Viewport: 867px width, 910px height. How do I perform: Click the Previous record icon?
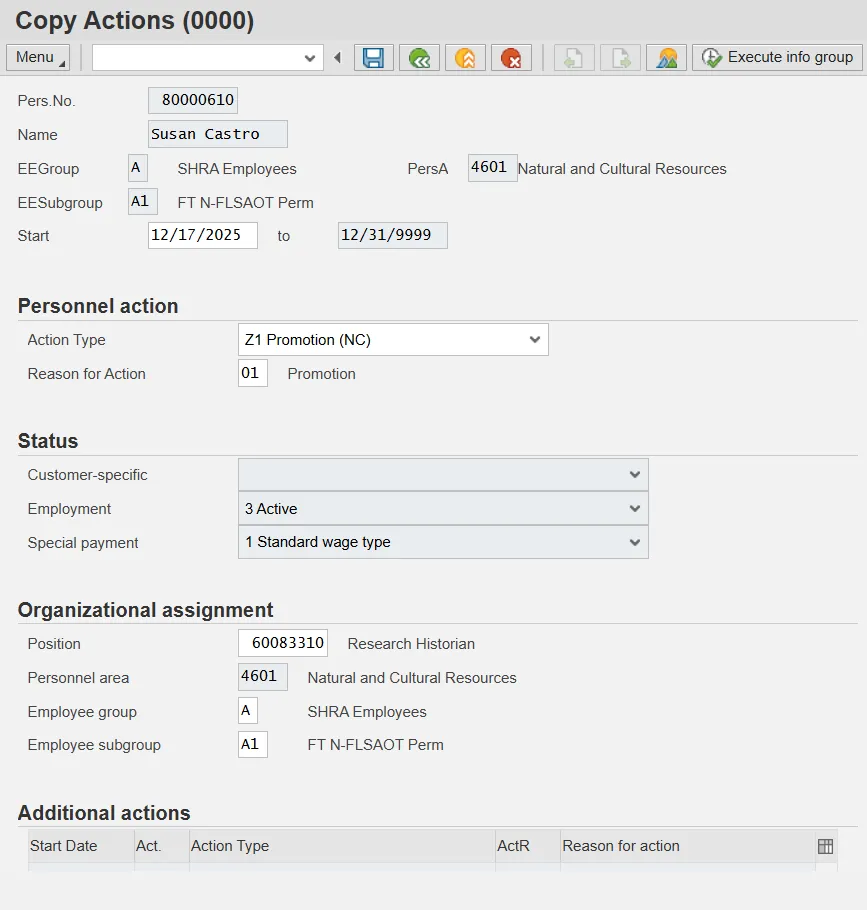tap(575, 58)
